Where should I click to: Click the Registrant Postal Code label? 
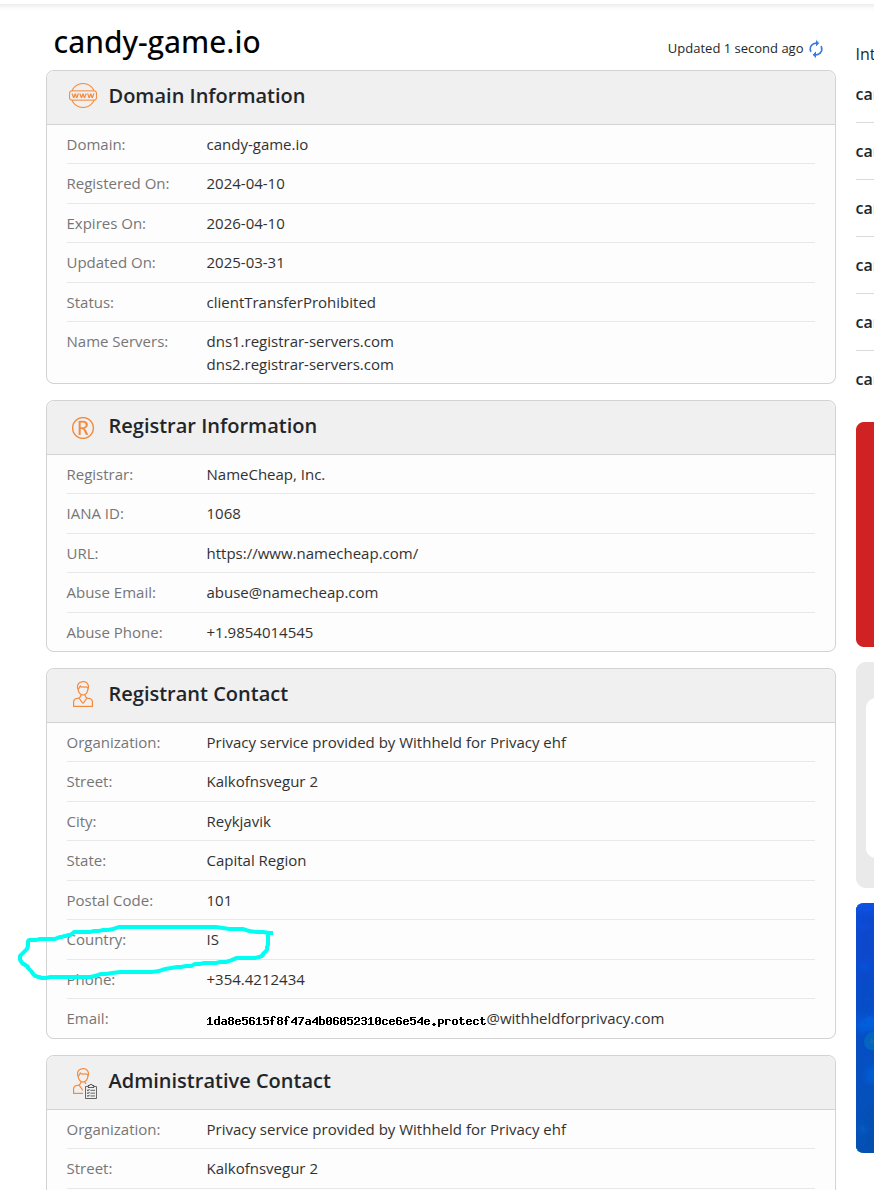click(x=110, y=901)
